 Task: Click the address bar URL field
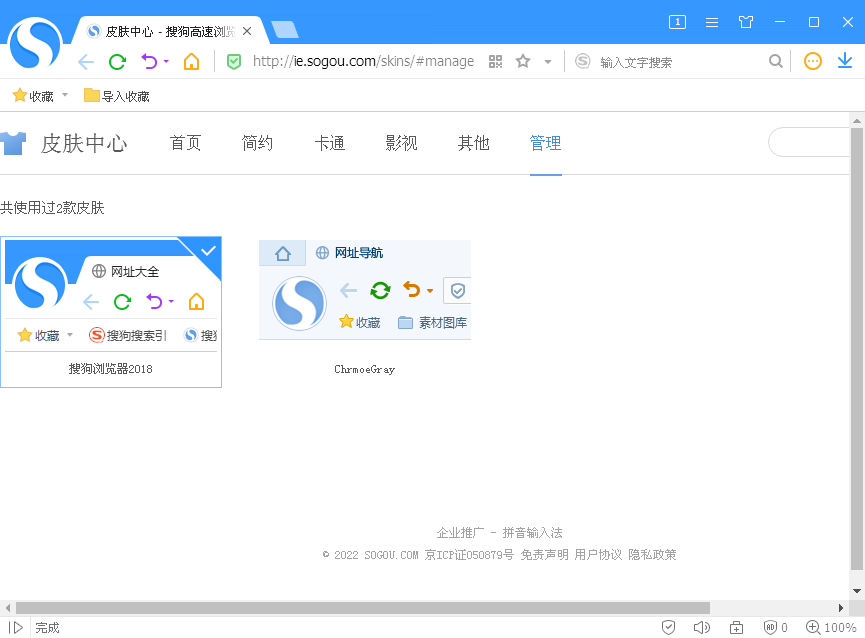[363, 61]
